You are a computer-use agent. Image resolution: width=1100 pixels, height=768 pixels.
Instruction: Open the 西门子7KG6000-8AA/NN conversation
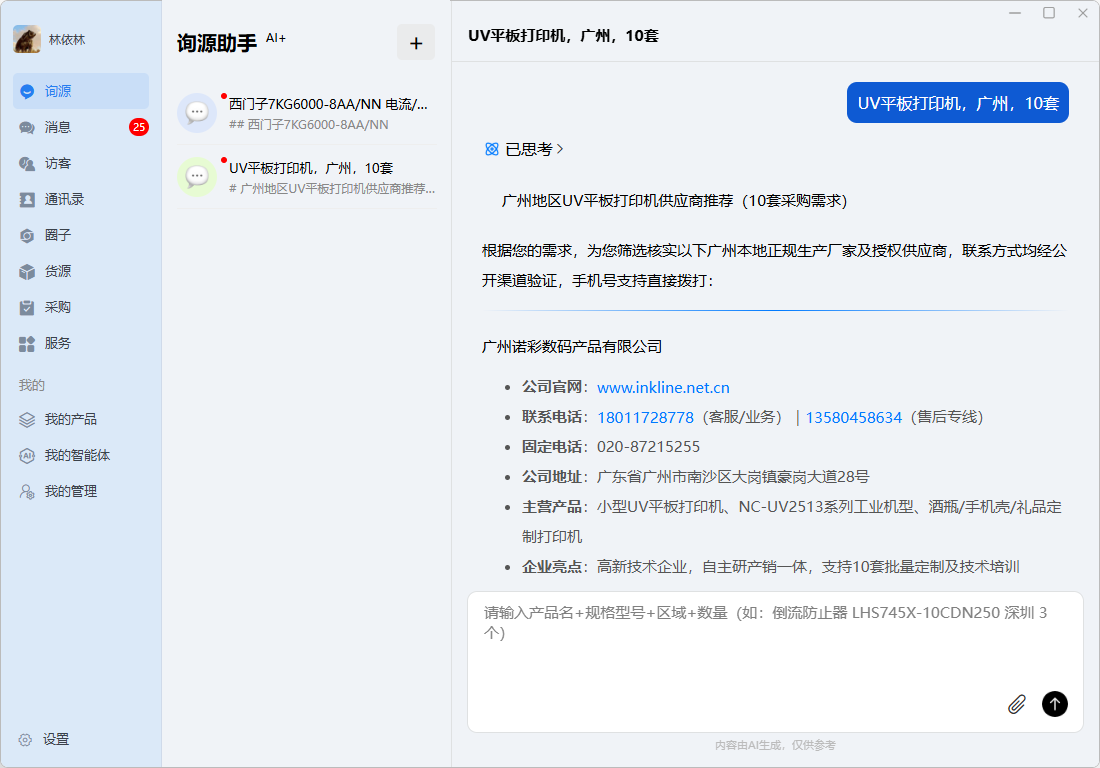(307, 113)
